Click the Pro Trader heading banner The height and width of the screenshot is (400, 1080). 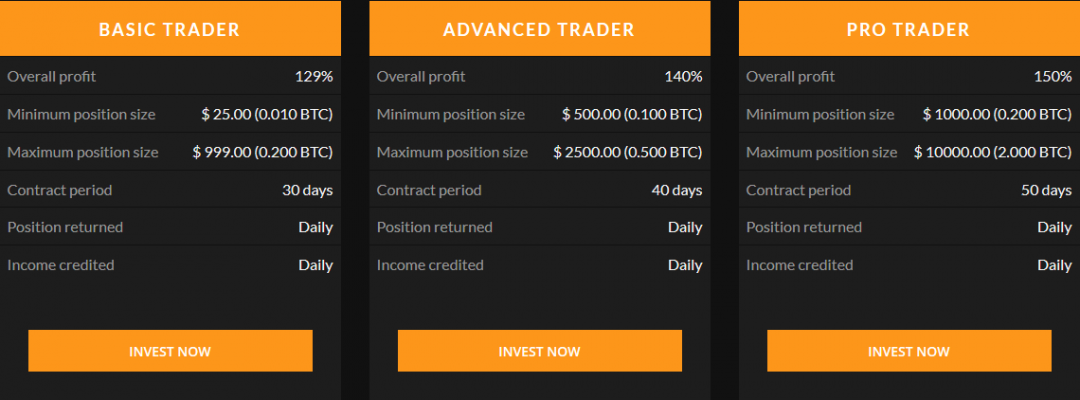(908, 29)
